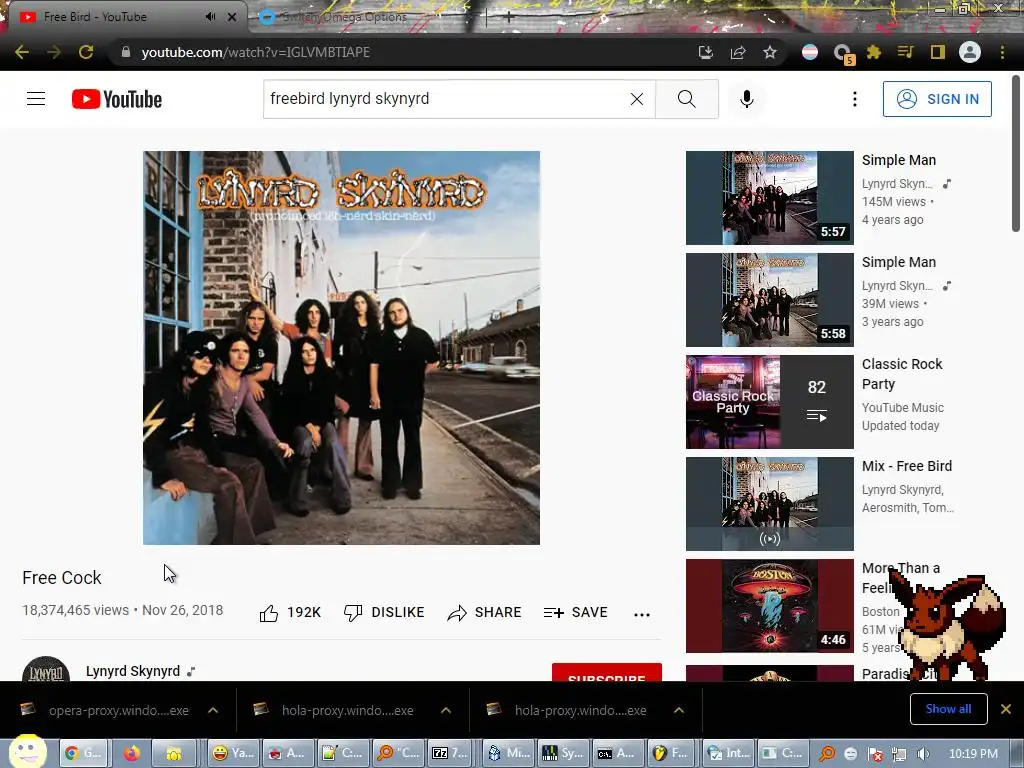Open the Chrome profile avatar

970,52
